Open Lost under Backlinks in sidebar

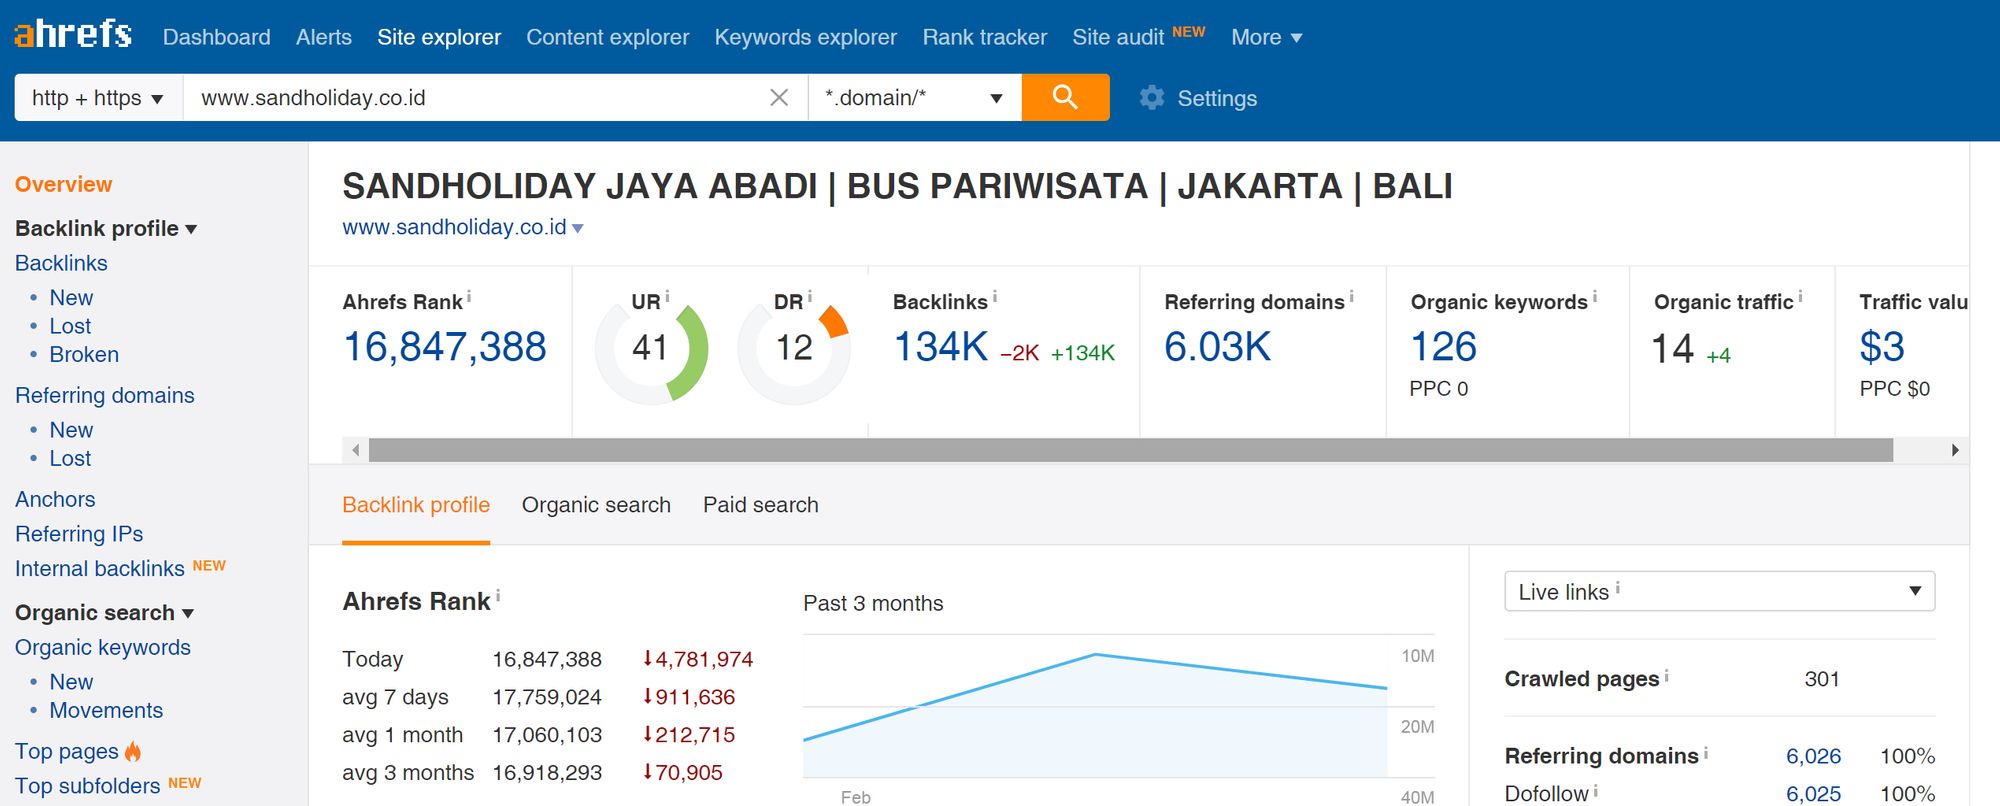coord(70,326)
